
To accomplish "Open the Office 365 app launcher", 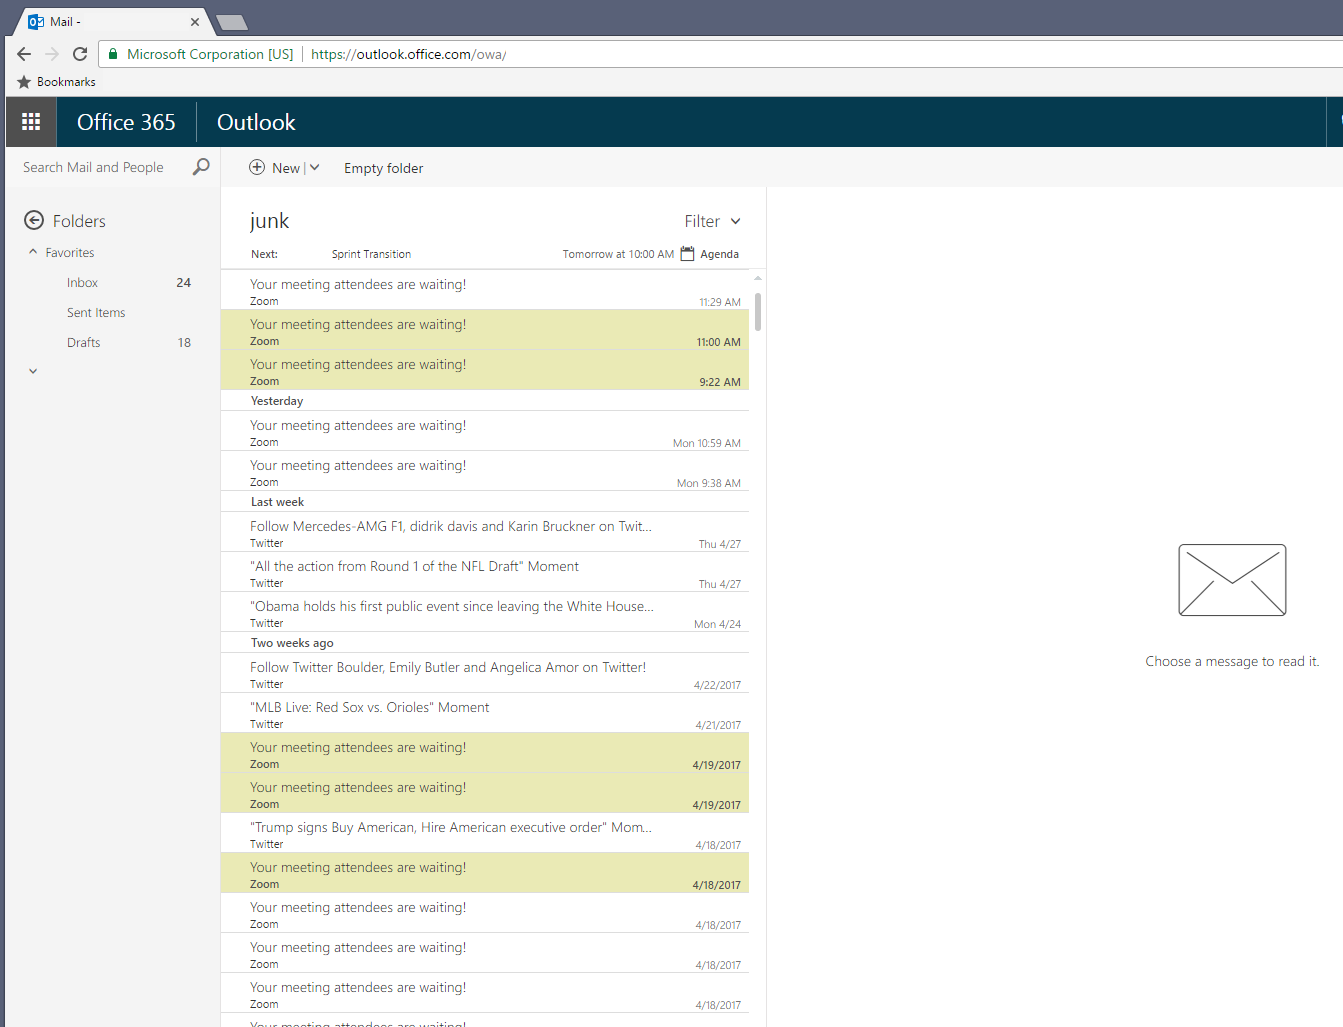I will point(30,121).
